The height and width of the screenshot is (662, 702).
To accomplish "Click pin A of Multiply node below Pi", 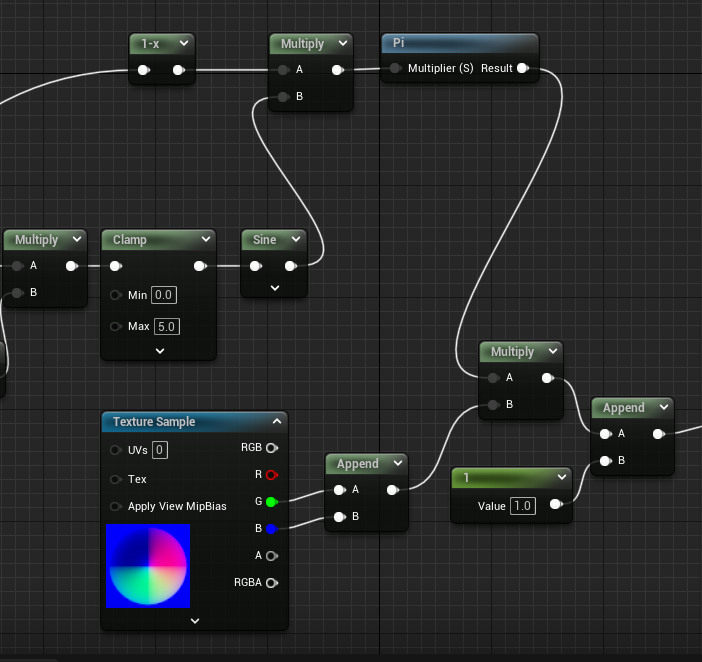I will point(493,378).
